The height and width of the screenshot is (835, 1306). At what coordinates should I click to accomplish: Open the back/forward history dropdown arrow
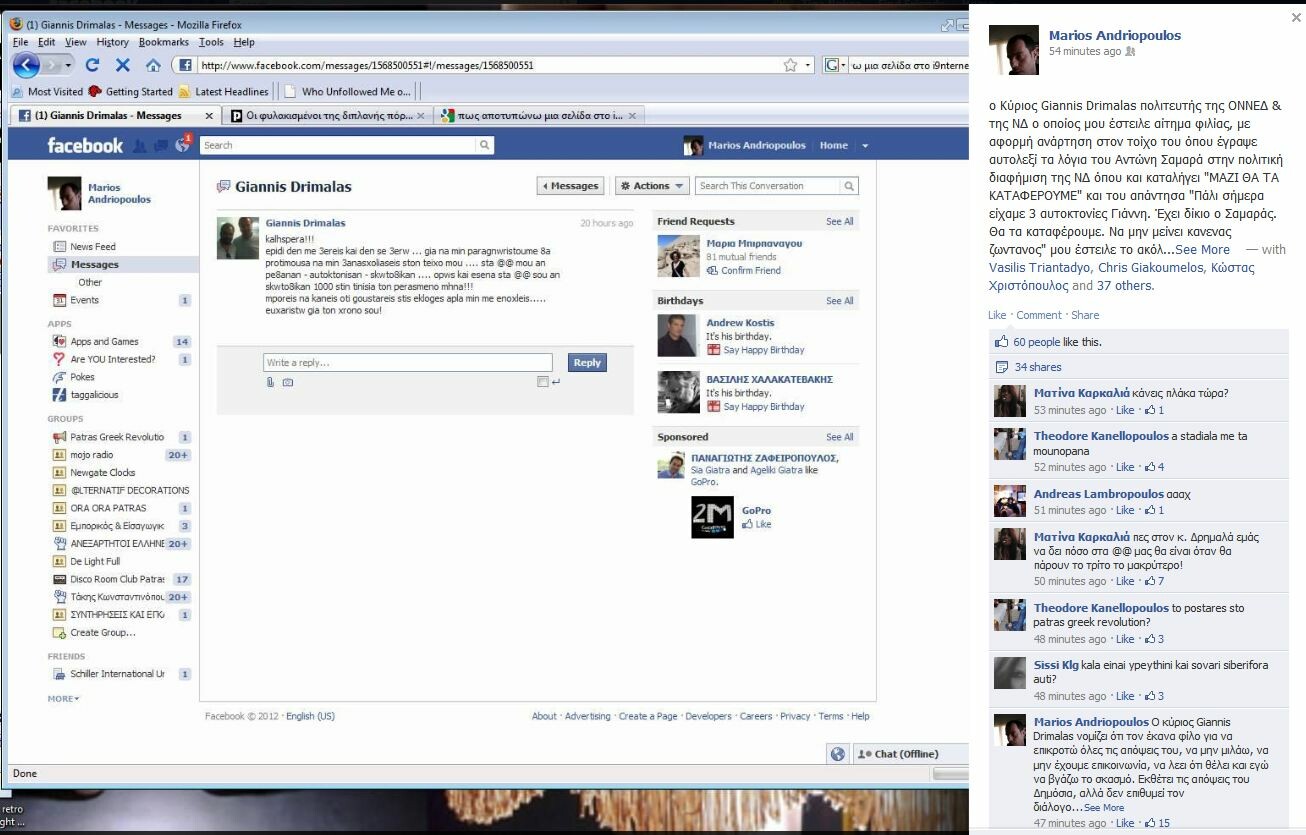coord(68,65)
